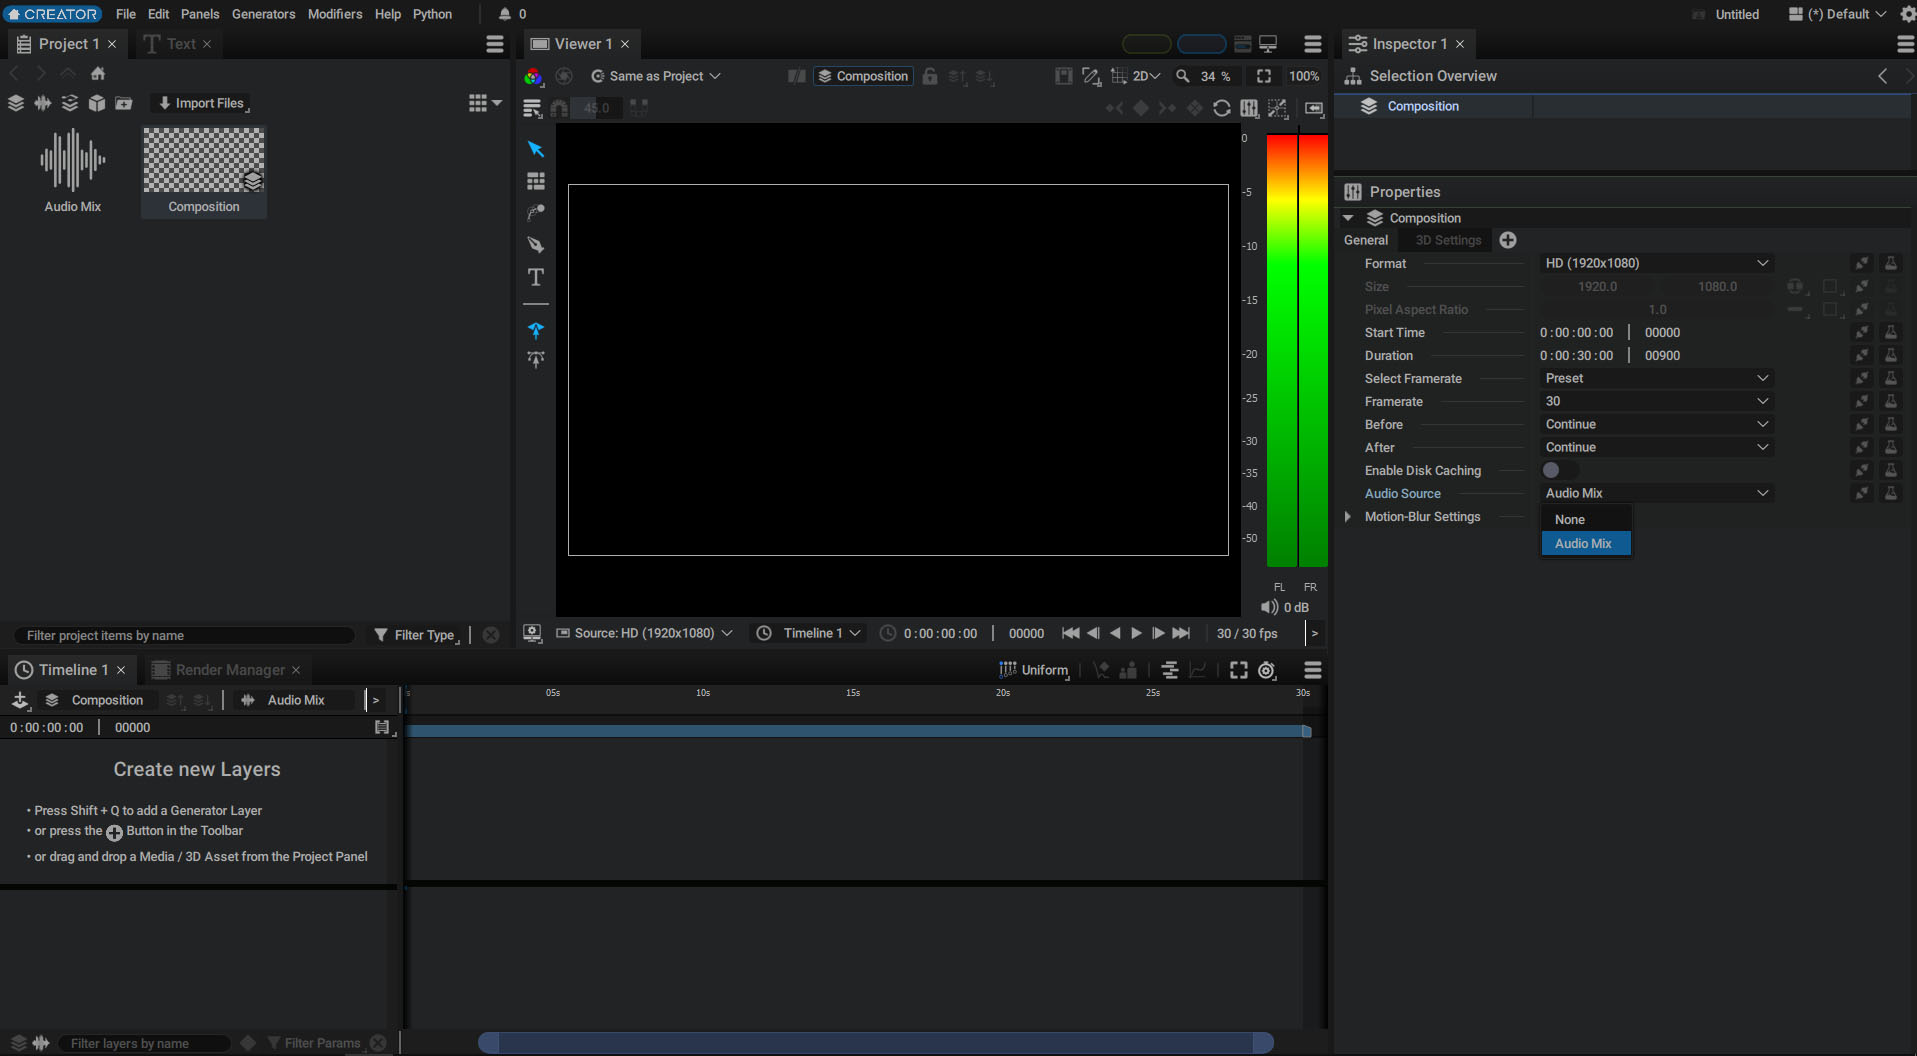Expand Motion-Blur Settings section
The width and height of the screenshot is (1917, 1056).
coord(1348,517)
